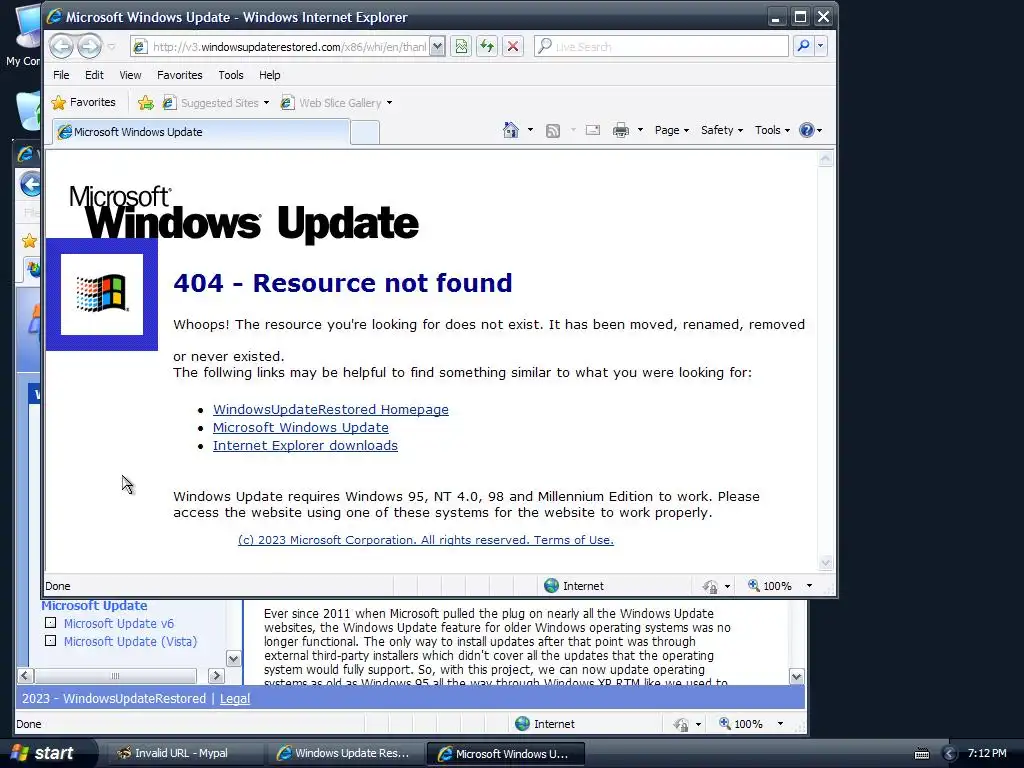Click the Print icon in command bar

point(620,130)
